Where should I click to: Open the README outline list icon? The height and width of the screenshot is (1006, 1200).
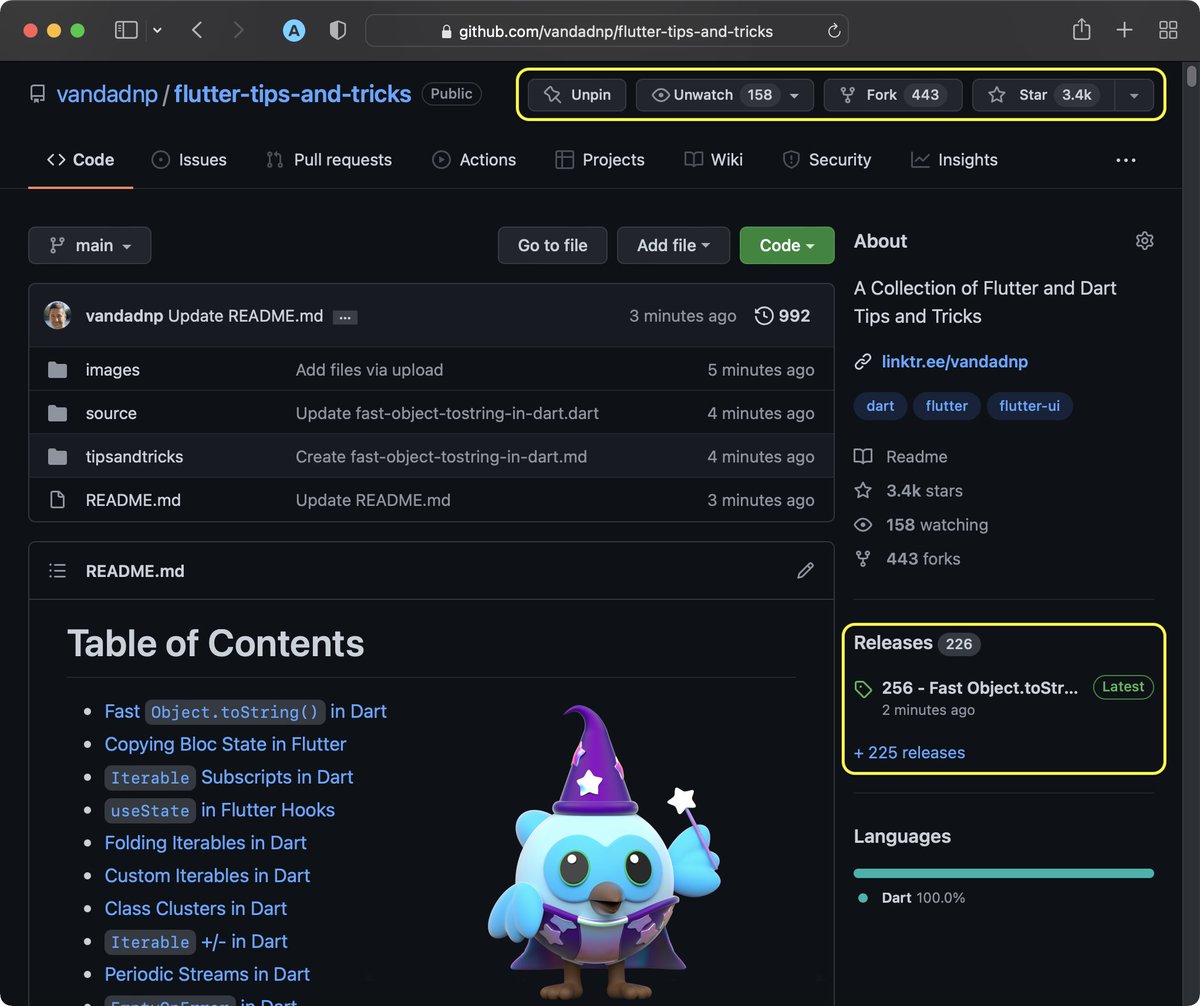[58, 571]
